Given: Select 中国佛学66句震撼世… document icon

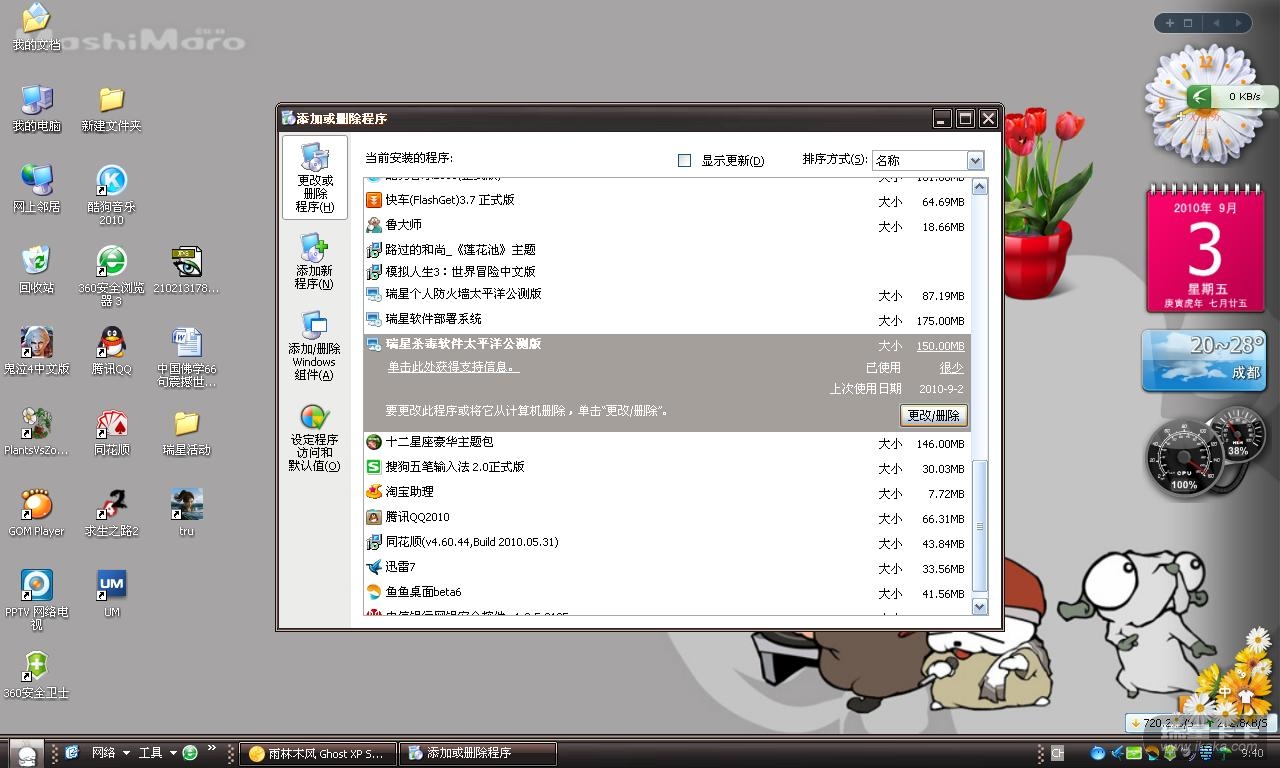Looking at the screenshot, I should (186, 356).
